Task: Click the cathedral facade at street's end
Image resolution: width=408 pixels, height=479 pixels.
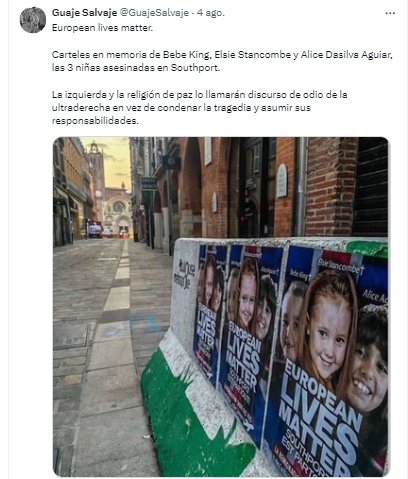Action: 116,211
